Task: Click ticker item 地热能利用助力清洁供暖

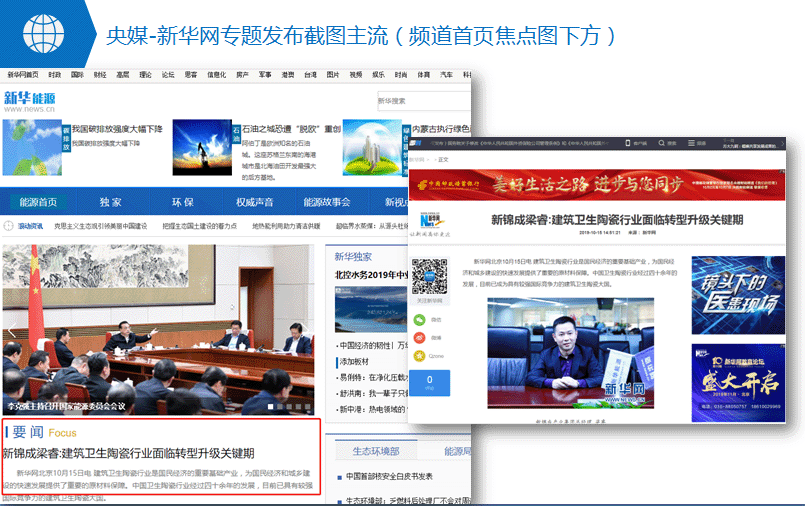Action: click(286, 226)
